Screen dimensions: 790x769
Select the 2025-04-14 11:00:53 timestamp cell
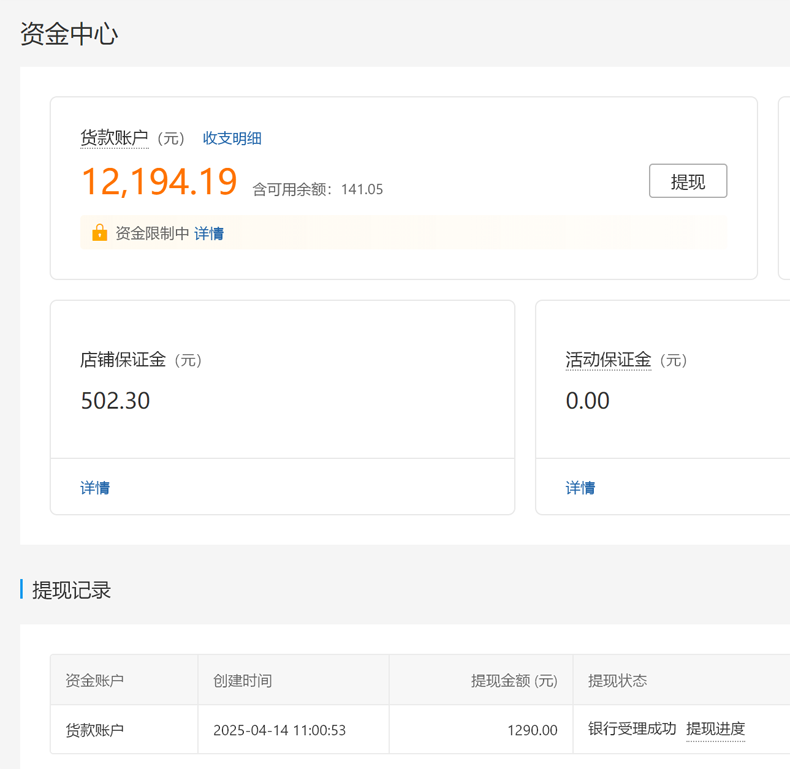(279, 730)
